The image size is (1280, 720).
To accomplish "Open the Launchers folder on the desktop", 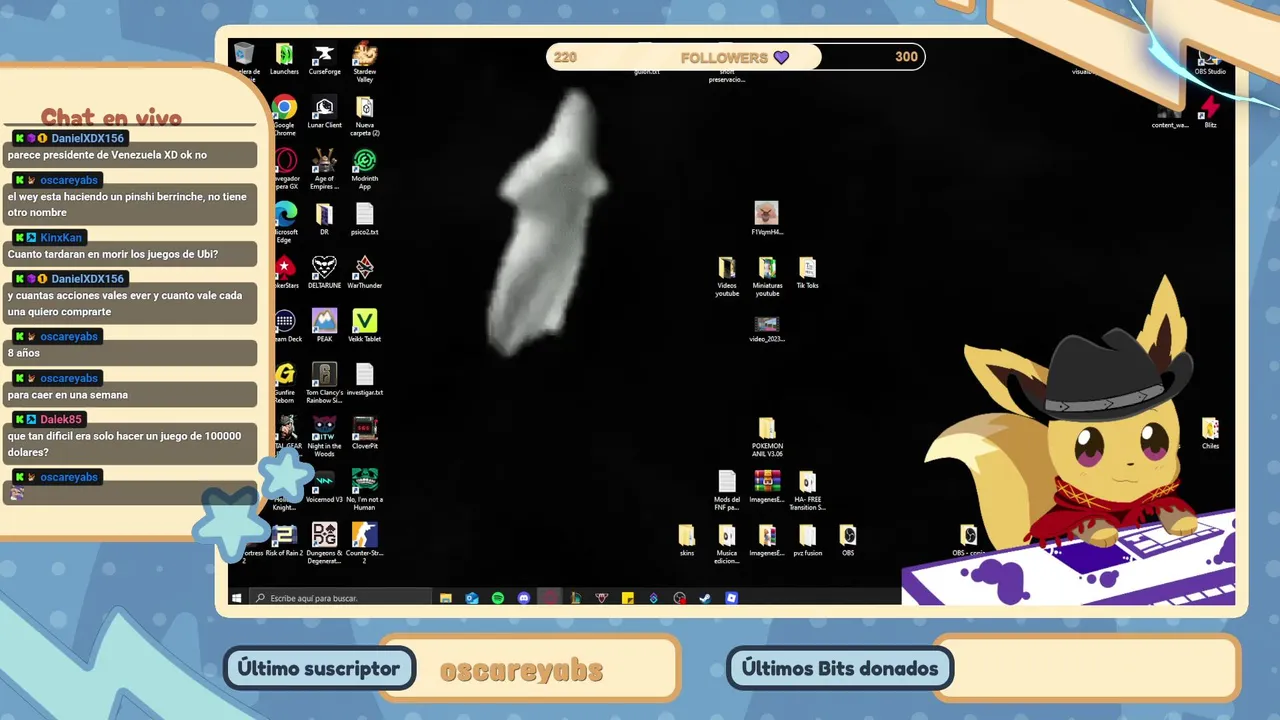I will click(x=284, y=59).
